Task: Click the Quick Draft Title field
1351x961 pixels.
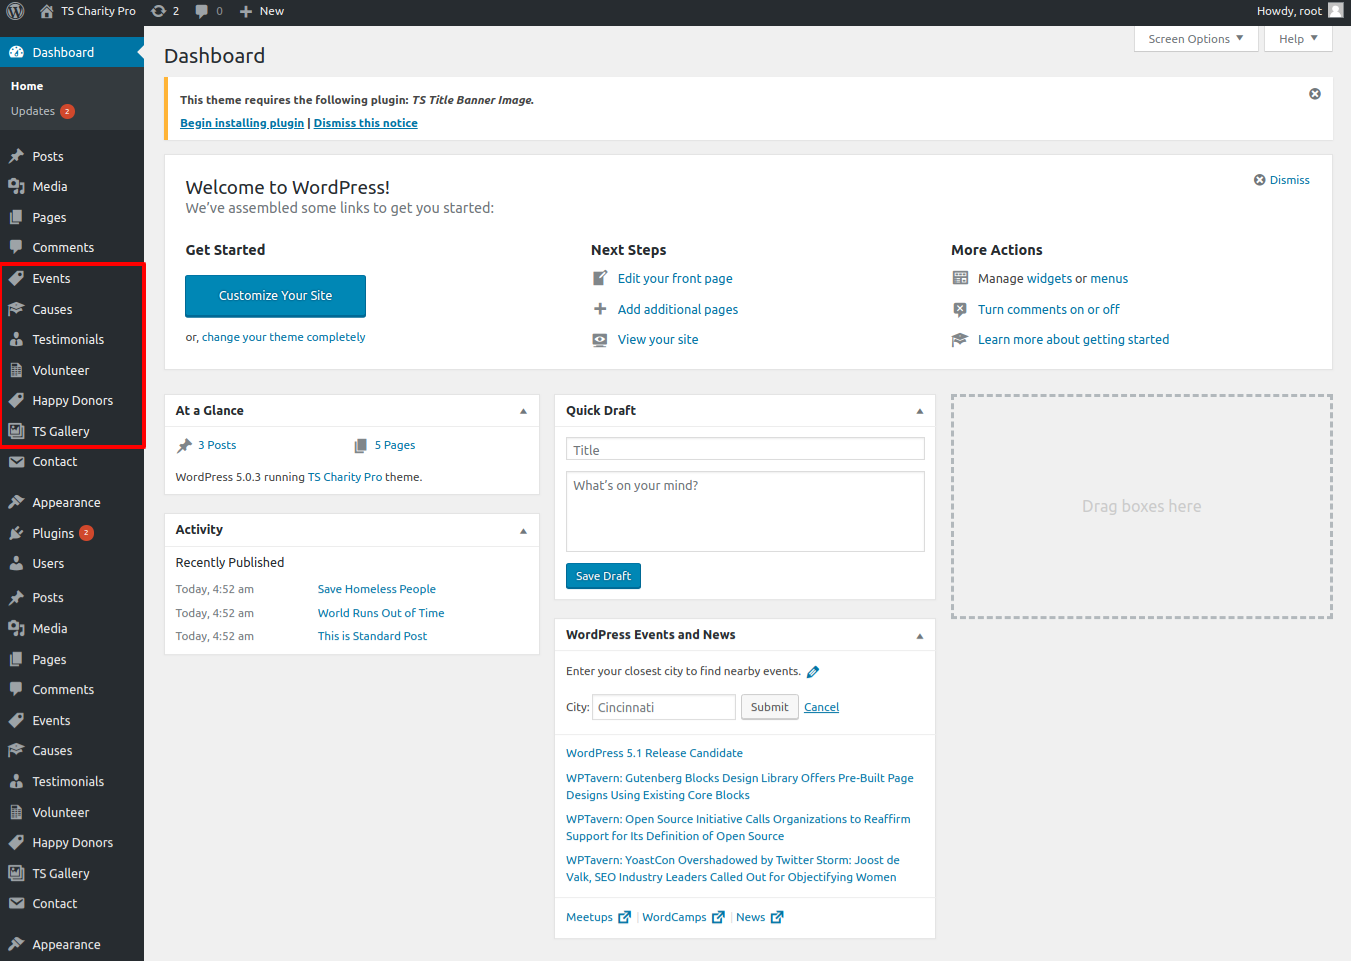Action: pos(744,450)
